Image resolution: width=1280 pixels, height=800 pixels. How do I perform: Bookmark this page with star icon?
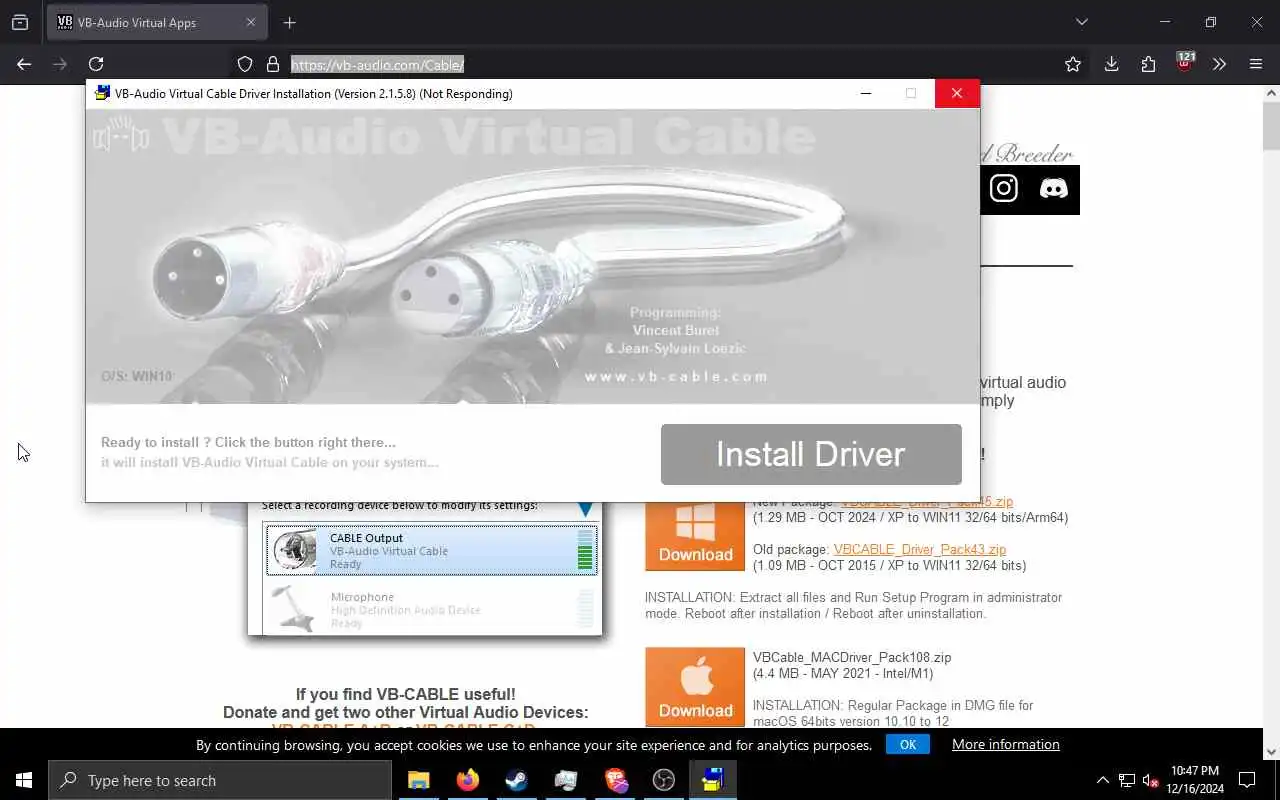pos(1073,64)
